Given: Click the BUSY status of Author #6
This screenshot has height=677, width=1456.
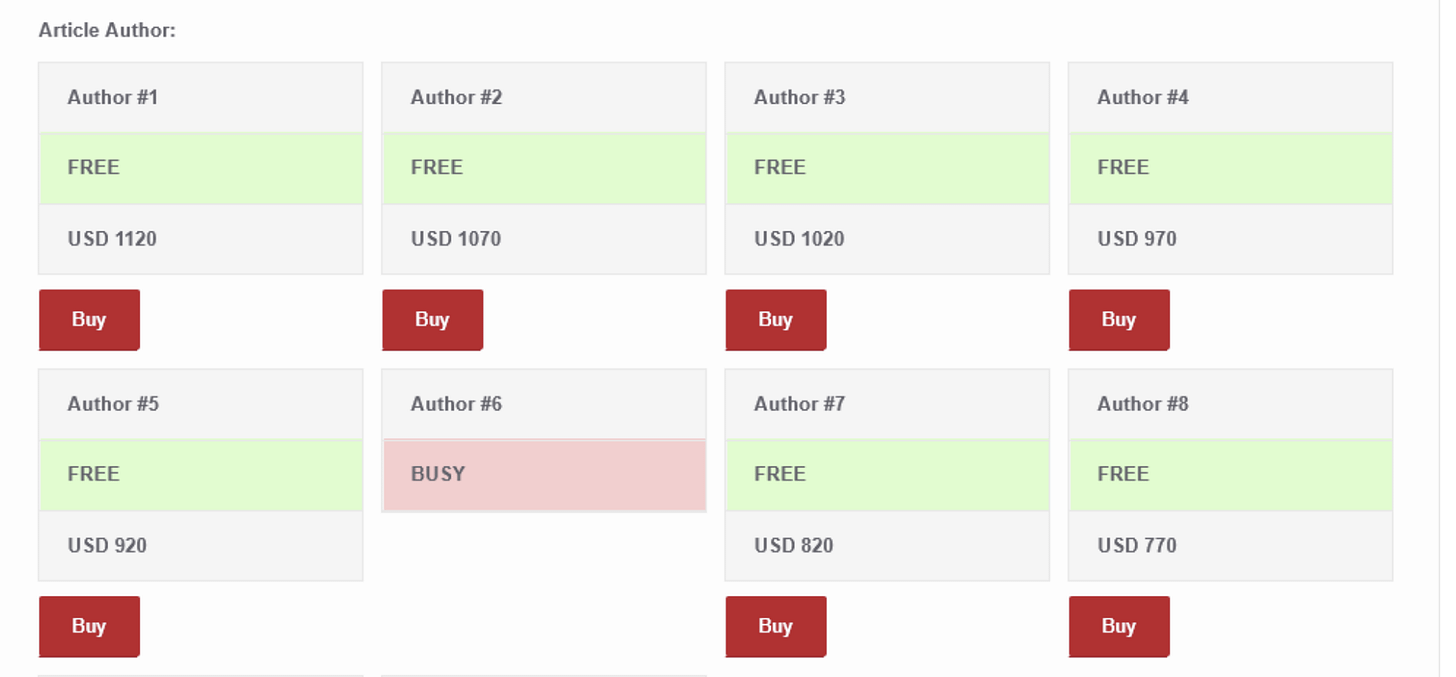Looking at the screenshot, I should click(x=544, y=475).
